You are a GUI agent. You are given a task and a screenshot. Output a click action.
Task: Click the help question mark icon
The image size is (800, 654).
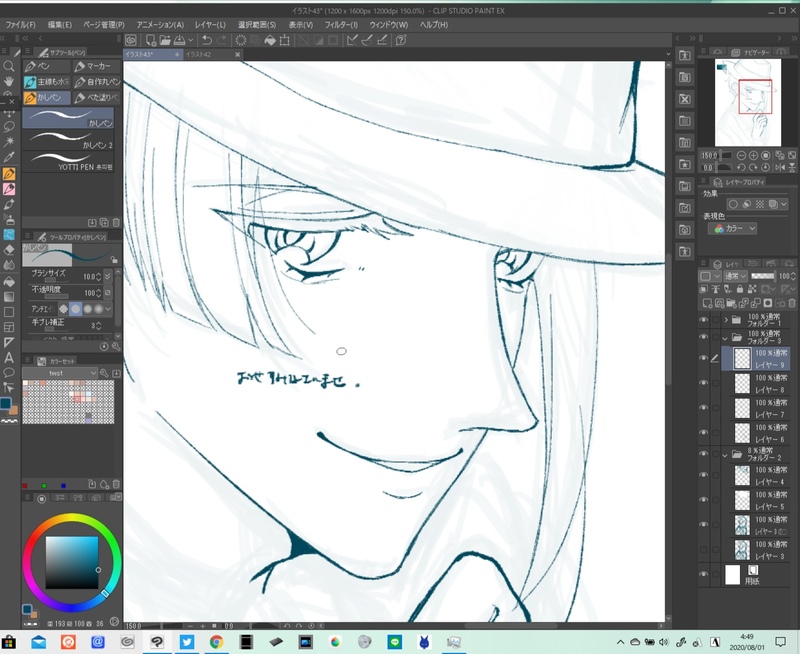click(x=401, y=40)
